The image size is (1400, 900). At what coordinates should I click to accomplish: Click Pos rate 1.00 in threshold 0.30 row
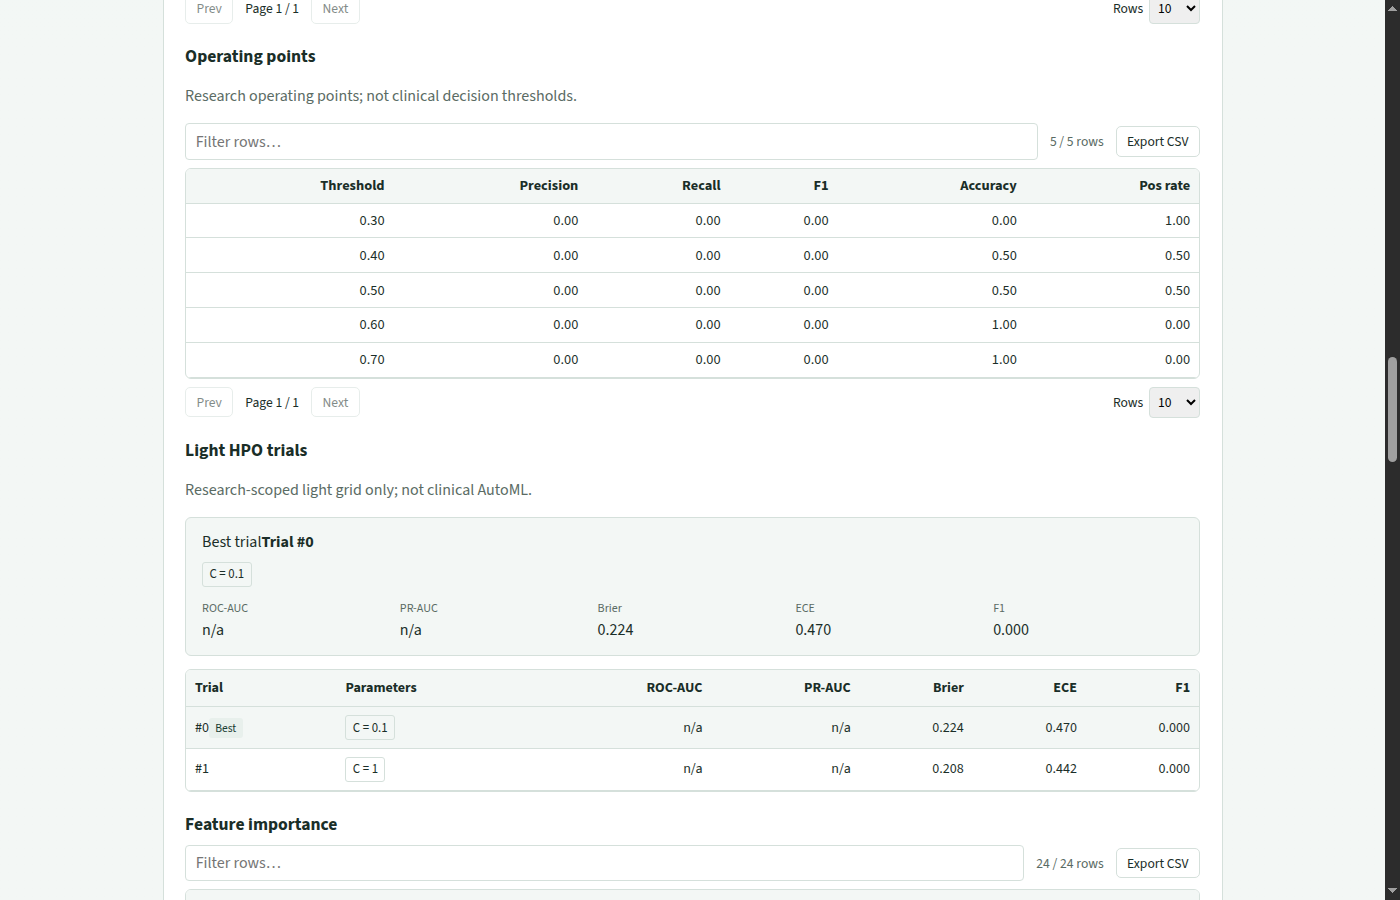coord(1177,220)
